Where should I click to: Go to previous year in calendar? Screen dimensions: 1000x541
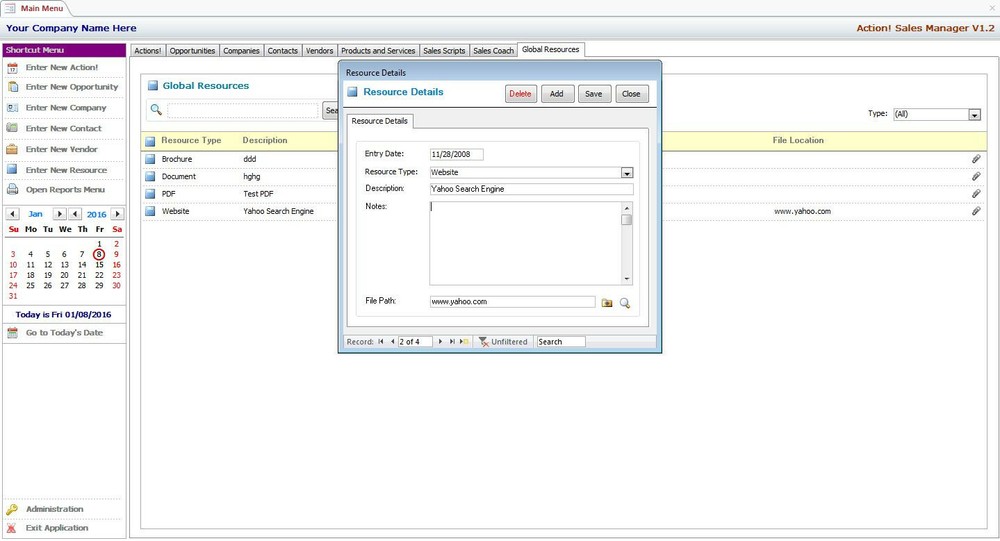coord(75,214)
